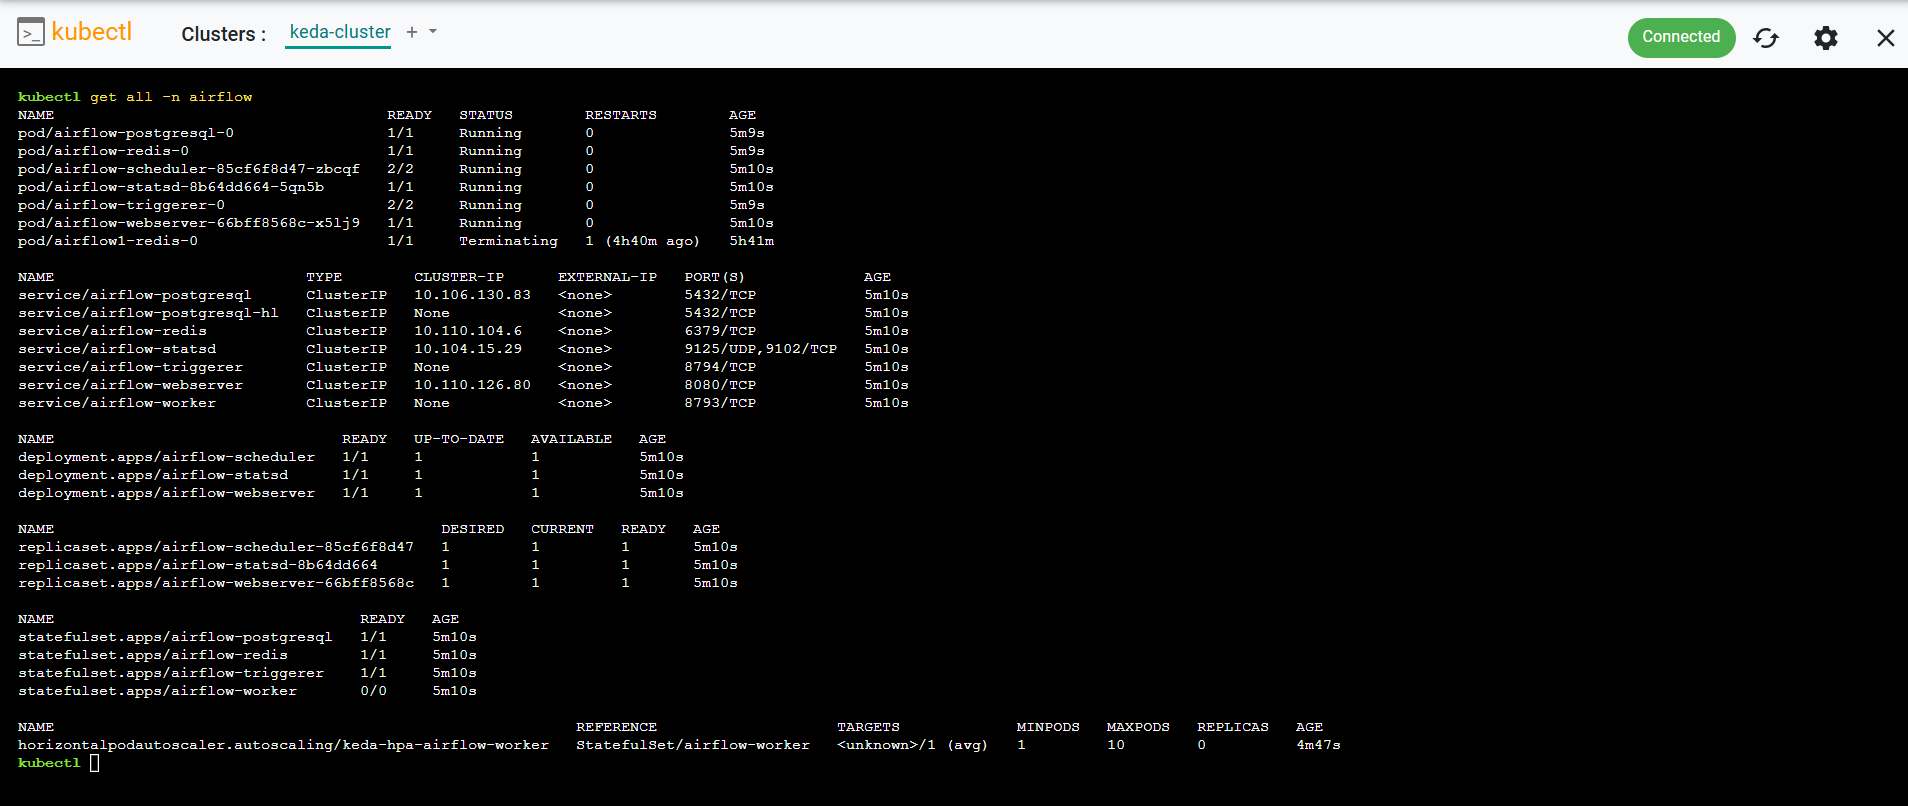Image resolution: width=1908 pixels, height=806 pixels.
Task: Select text 'deployment.apps/airflow-scheduler'
Action: (166, 457)
